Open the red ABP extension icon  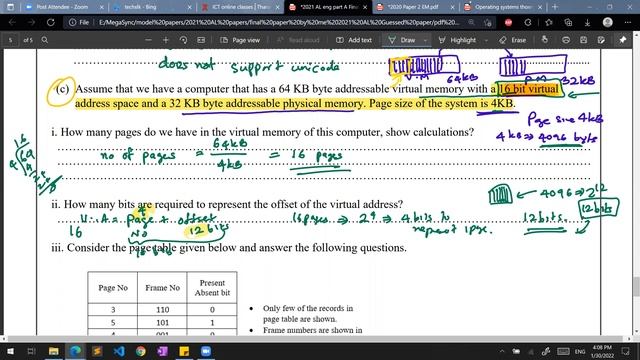pos(509,23)
